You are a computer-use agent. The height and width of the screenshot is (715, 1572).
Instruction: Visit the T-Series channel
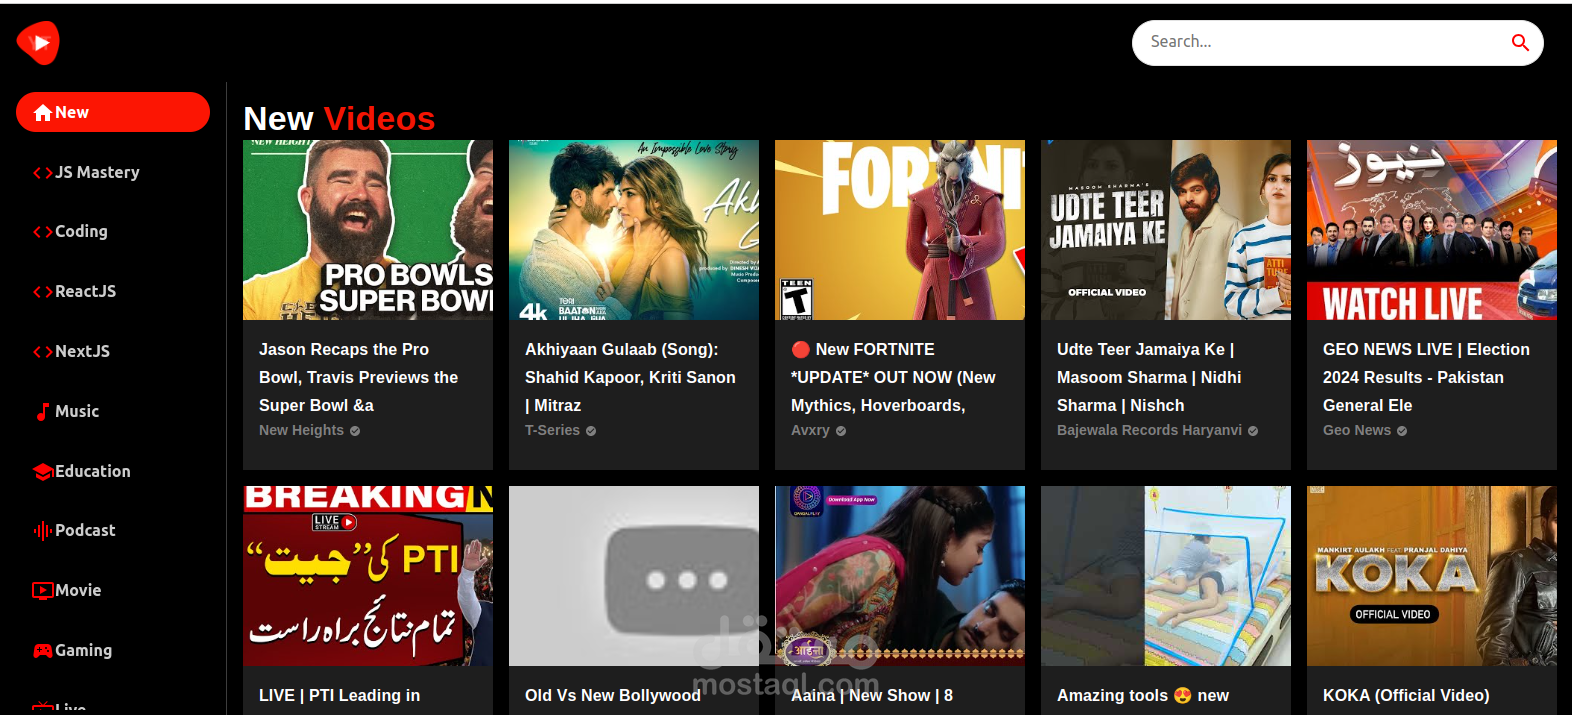[x=552, y=430]
